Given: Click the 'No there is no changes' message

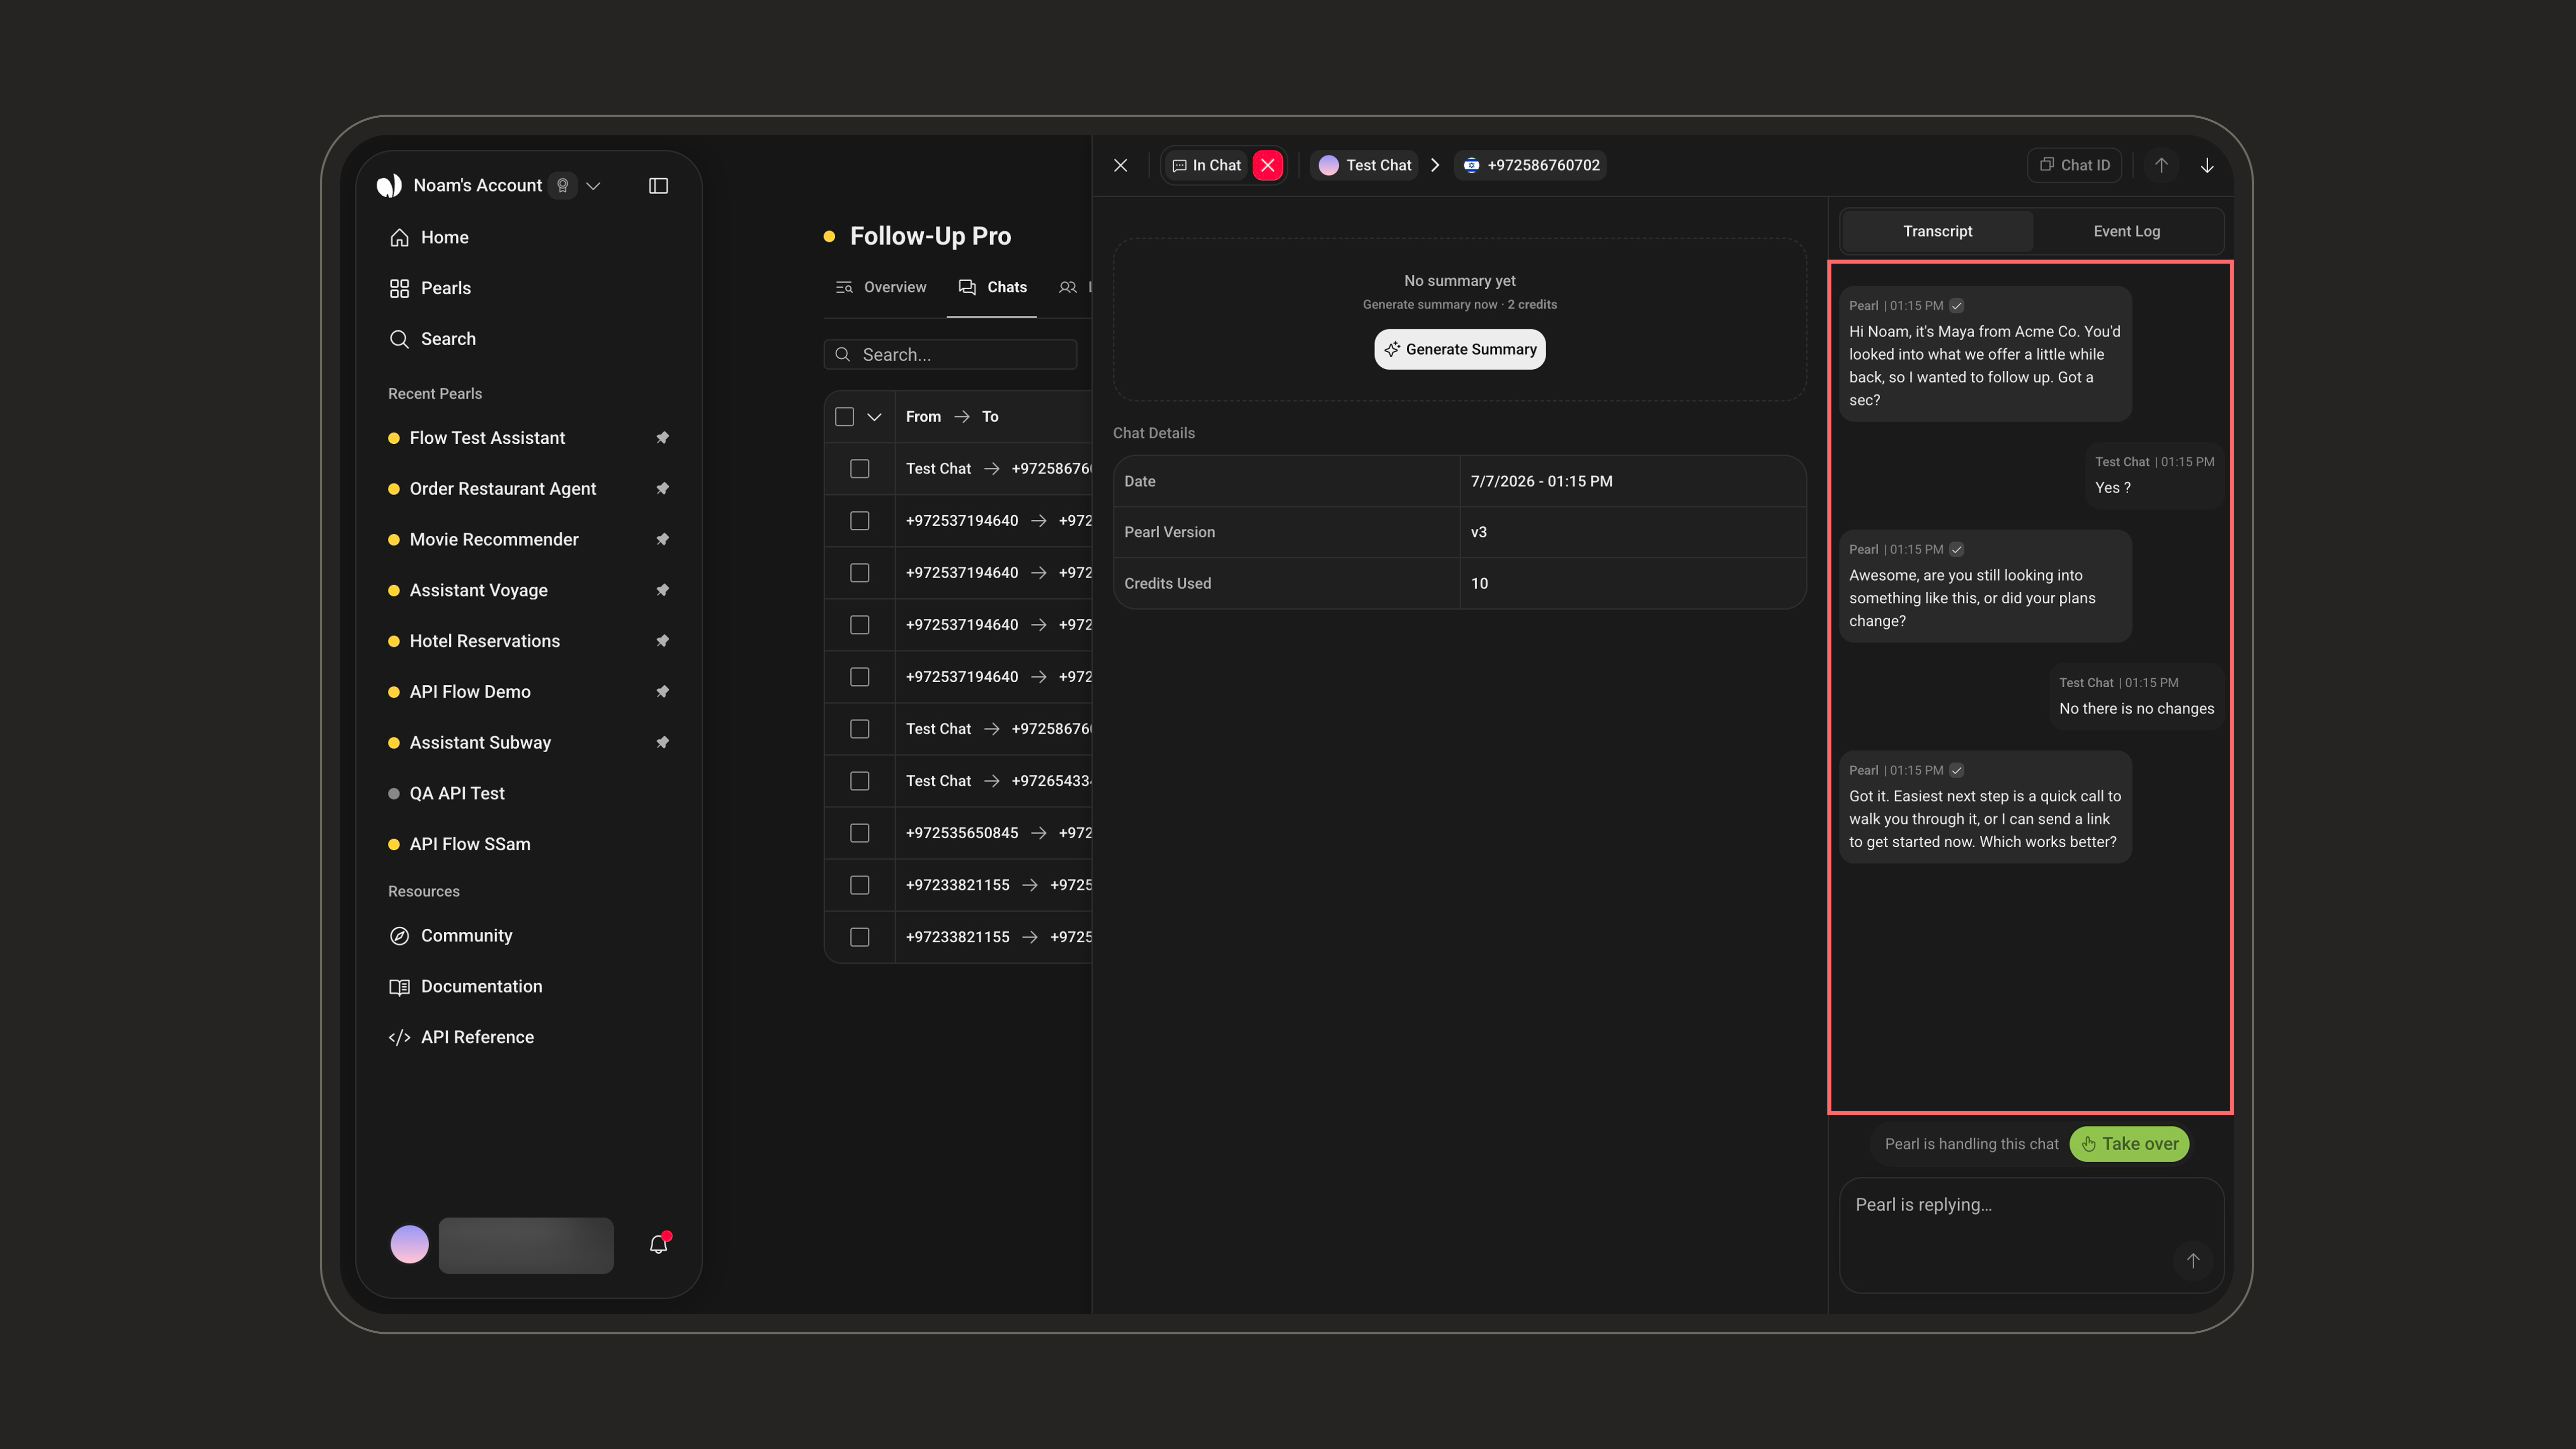Looking at the screenshot, I should pos(2136,697).
